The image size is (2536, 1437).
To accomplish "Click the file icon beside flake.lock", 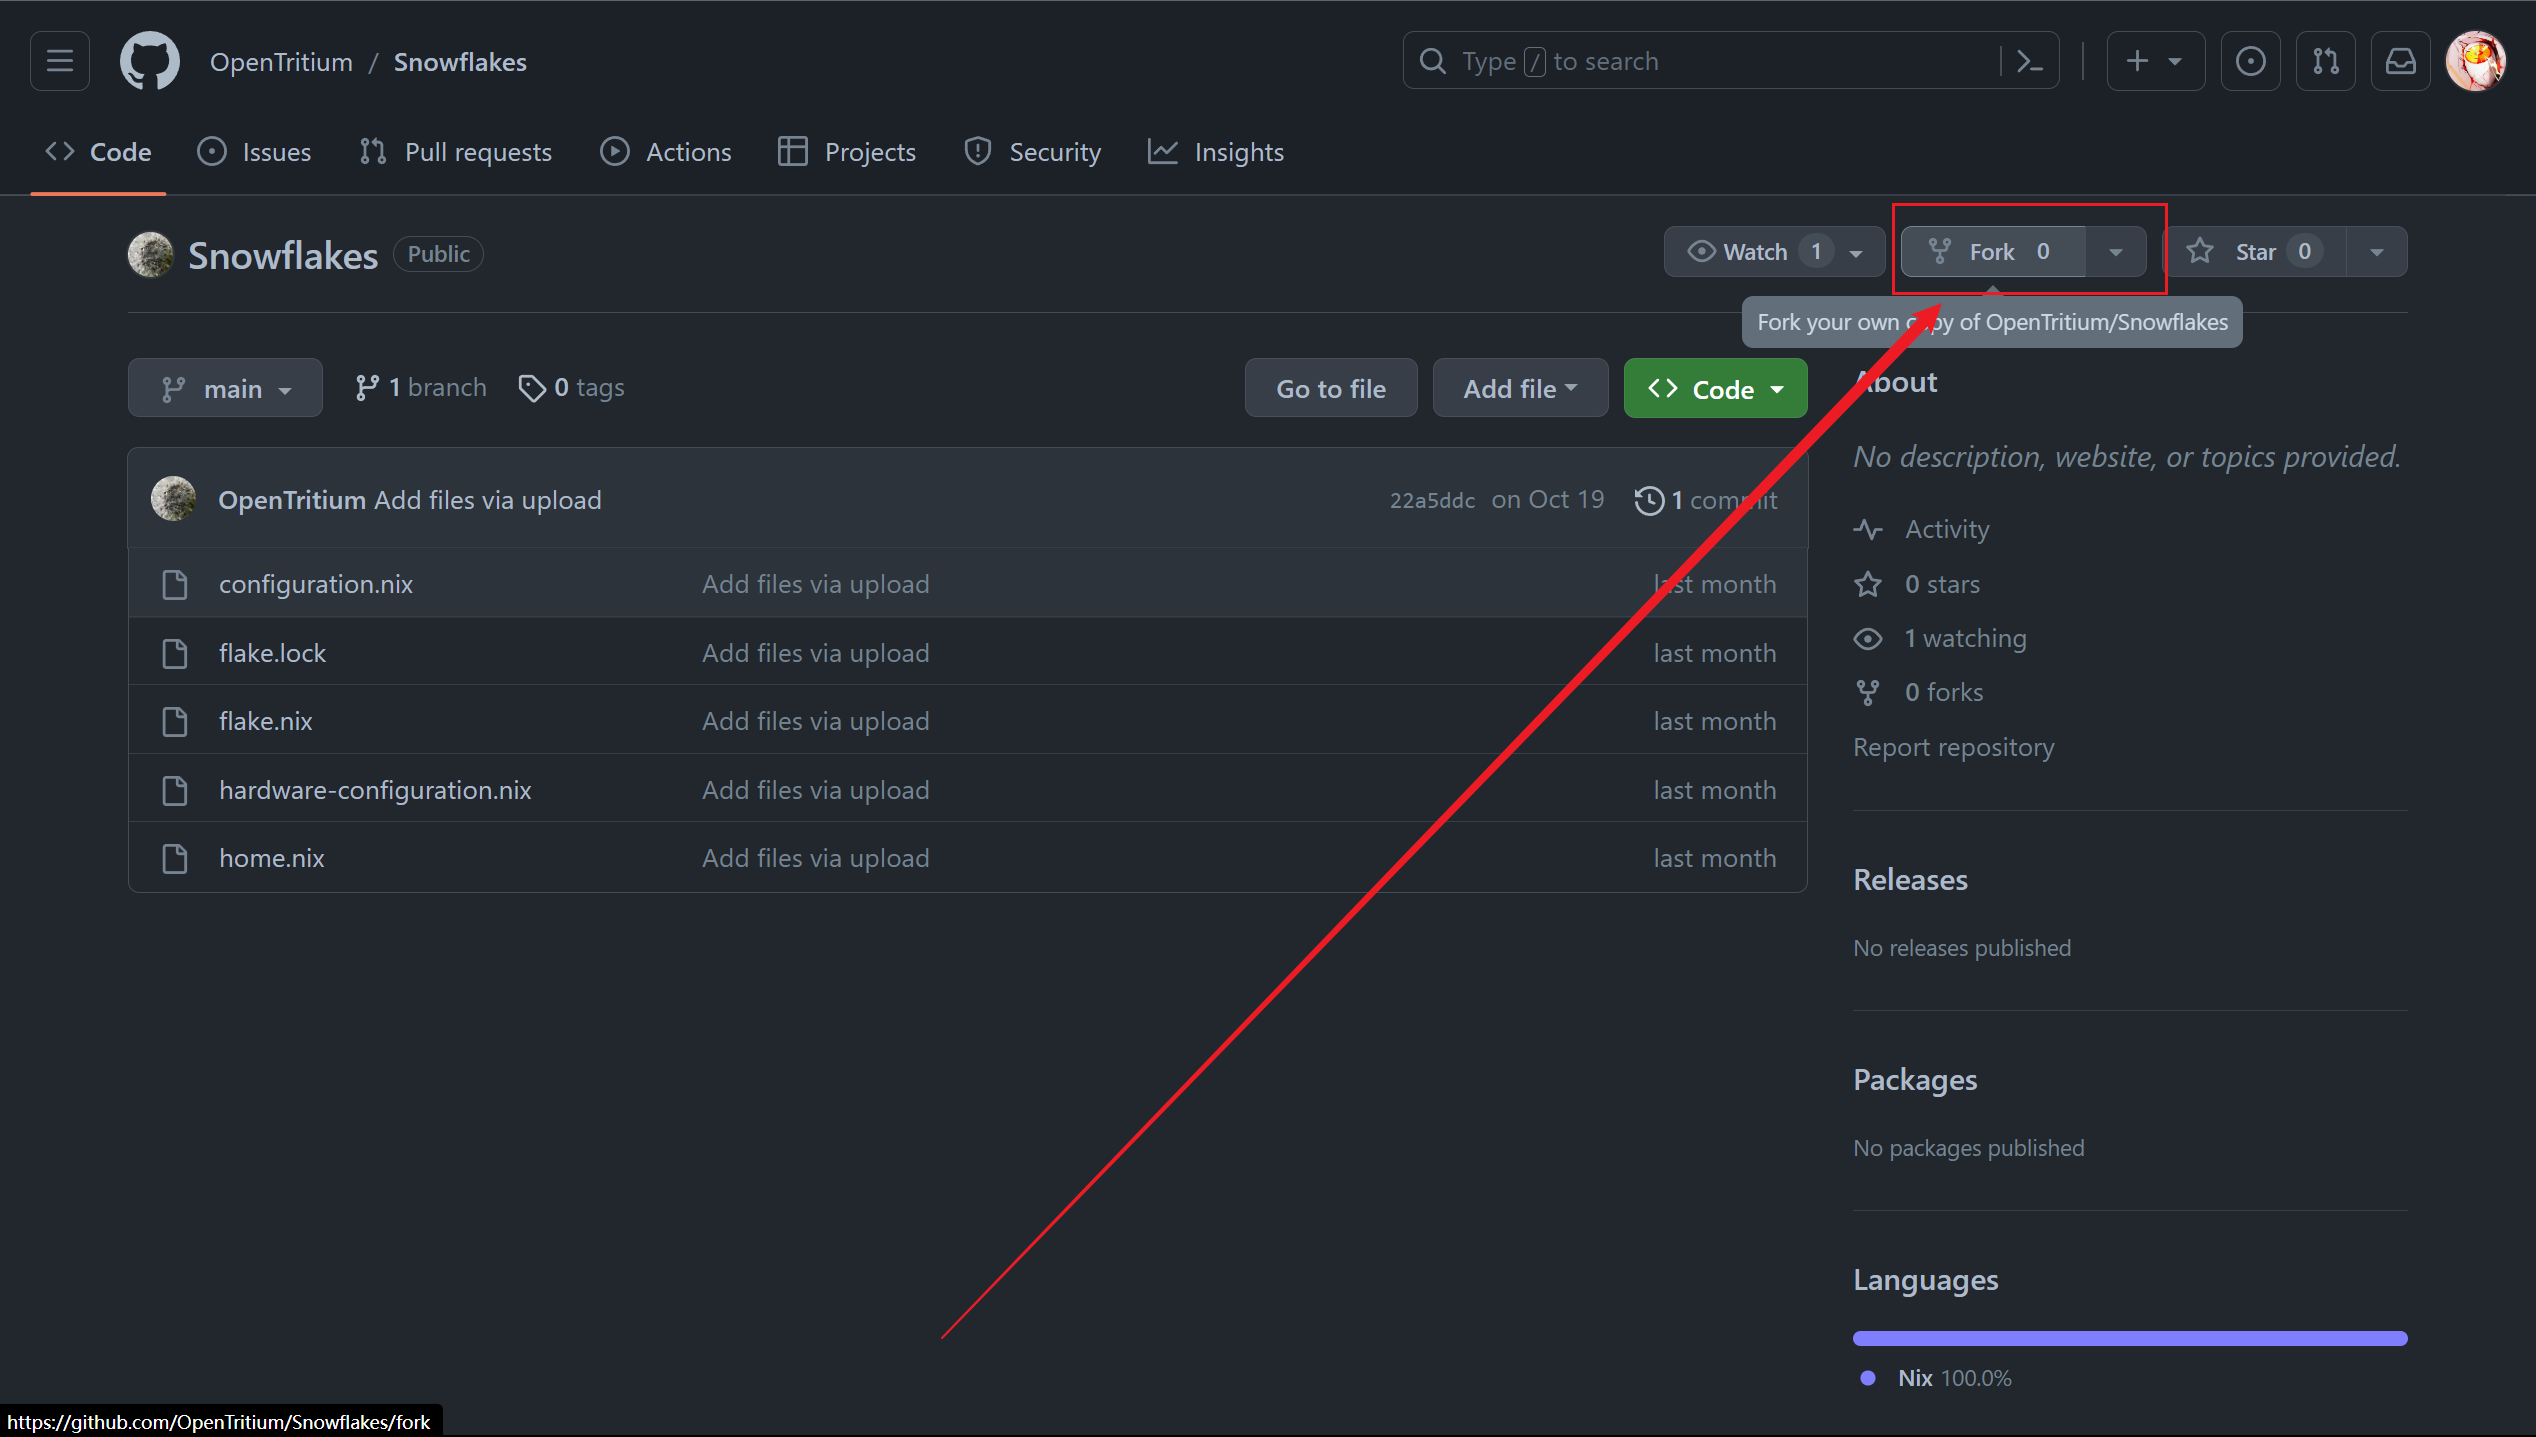I will pos(175,653).
